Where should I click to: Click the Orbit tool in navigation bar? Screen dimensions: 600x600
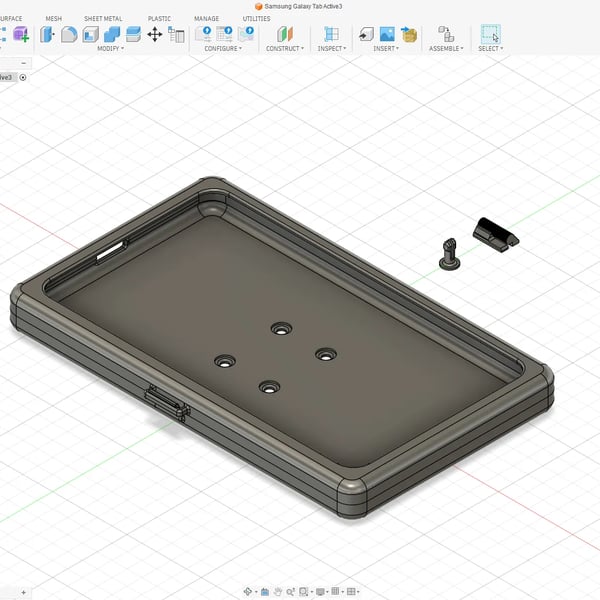coord(247,592)
